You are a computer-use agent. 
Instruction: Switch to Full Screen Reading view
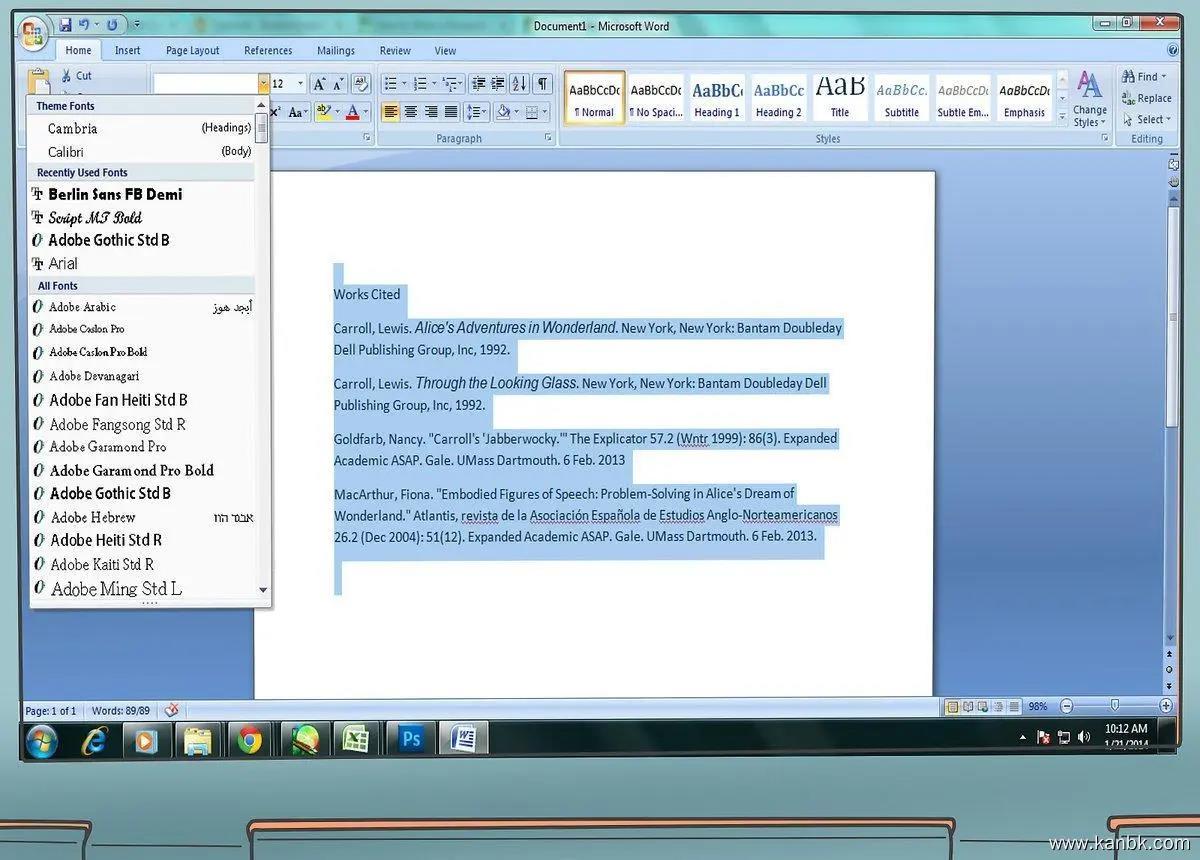tap(968, 707)
